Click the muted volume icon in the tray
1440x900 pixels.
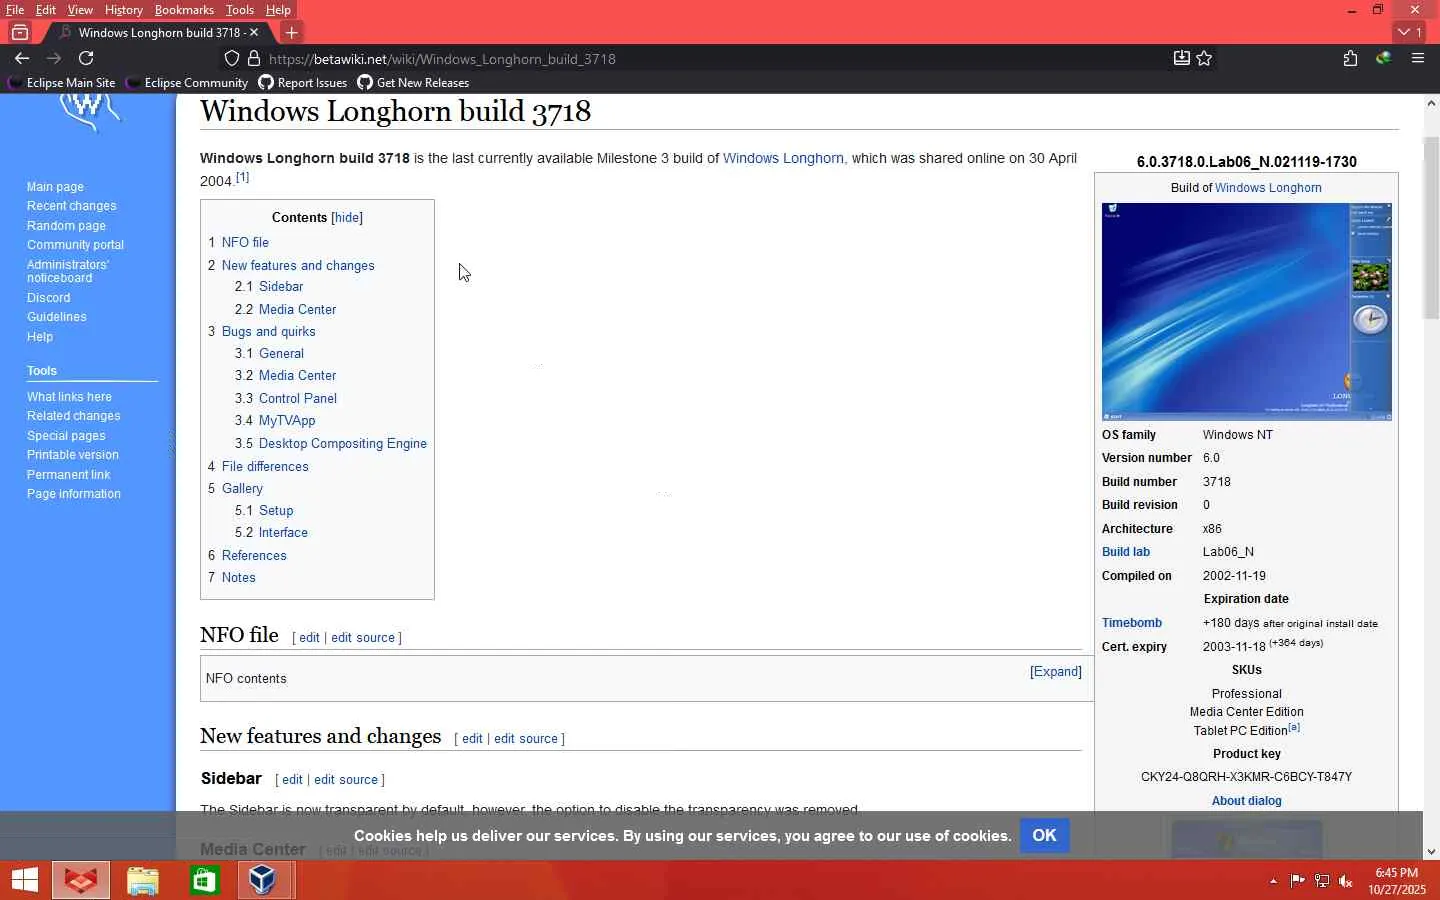(1346, 881)
